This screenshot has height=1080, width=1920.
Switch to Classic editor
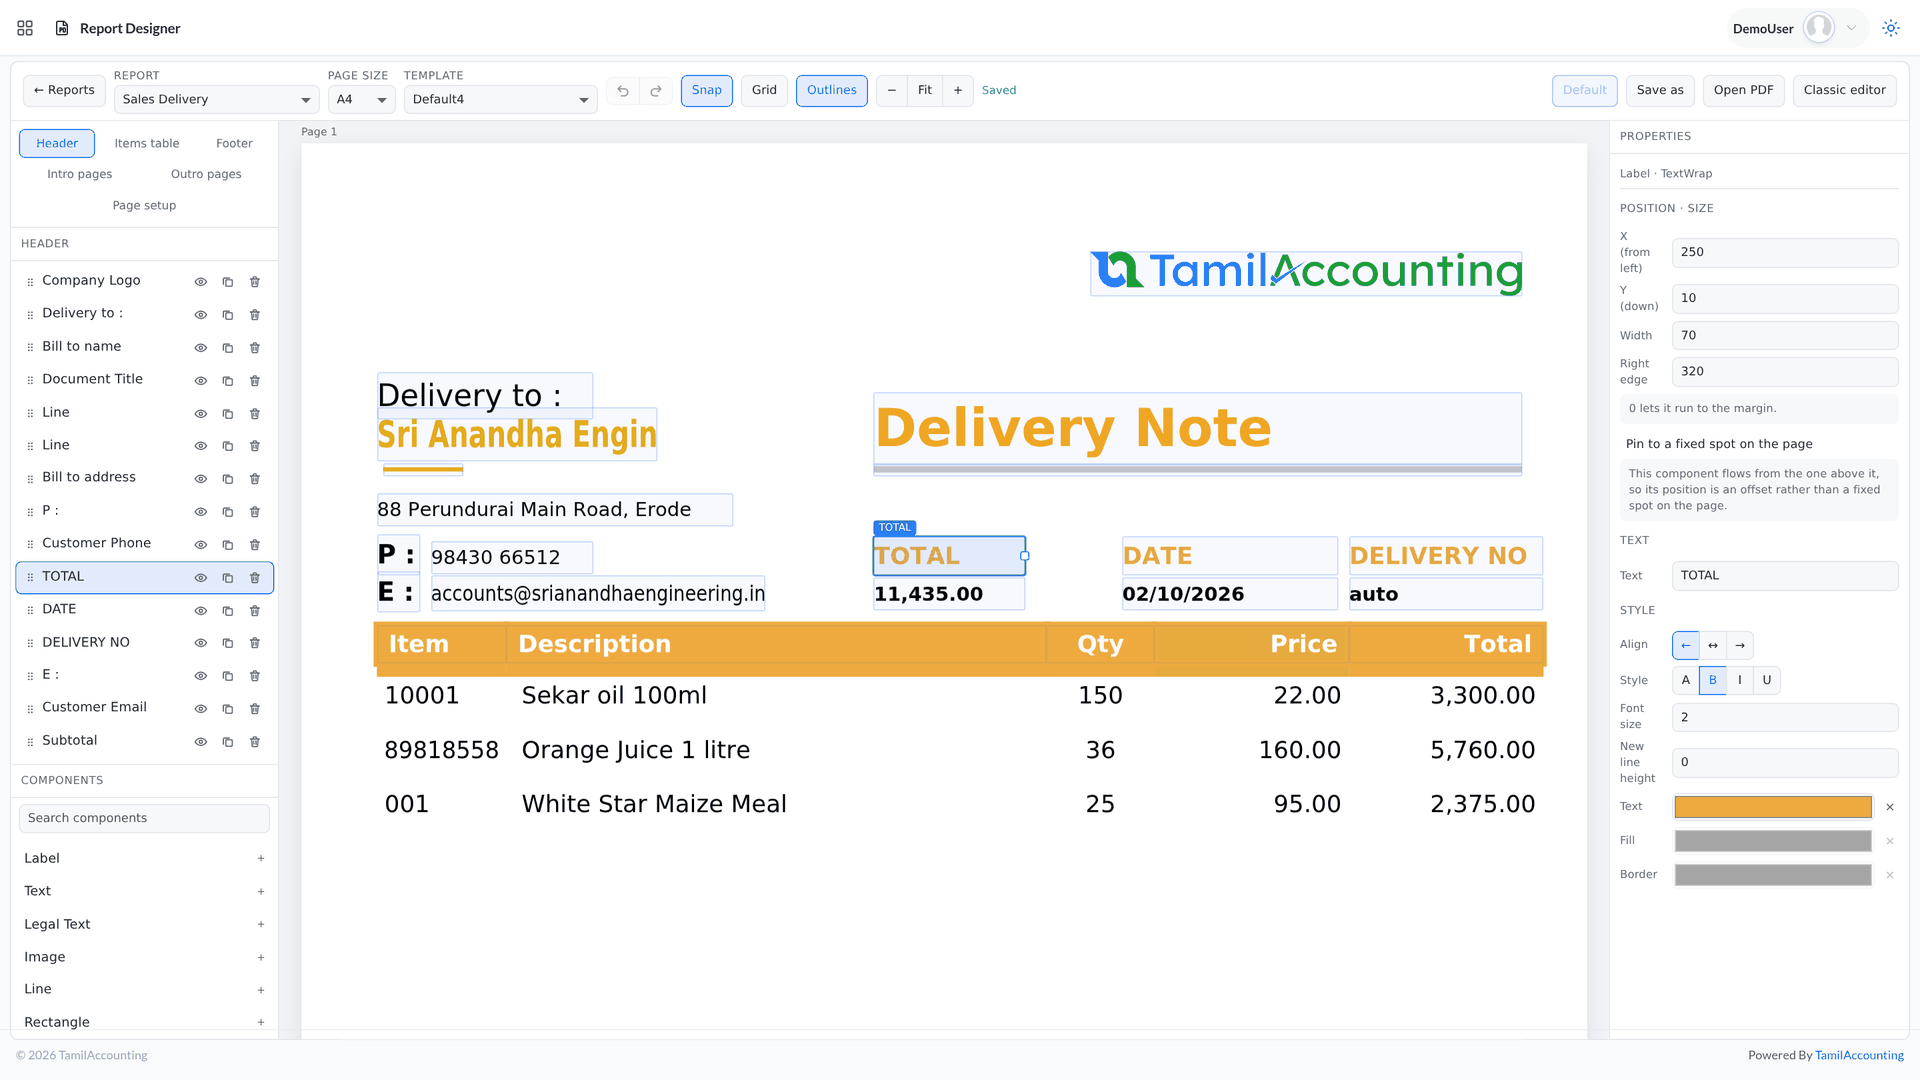point(1844,91)
